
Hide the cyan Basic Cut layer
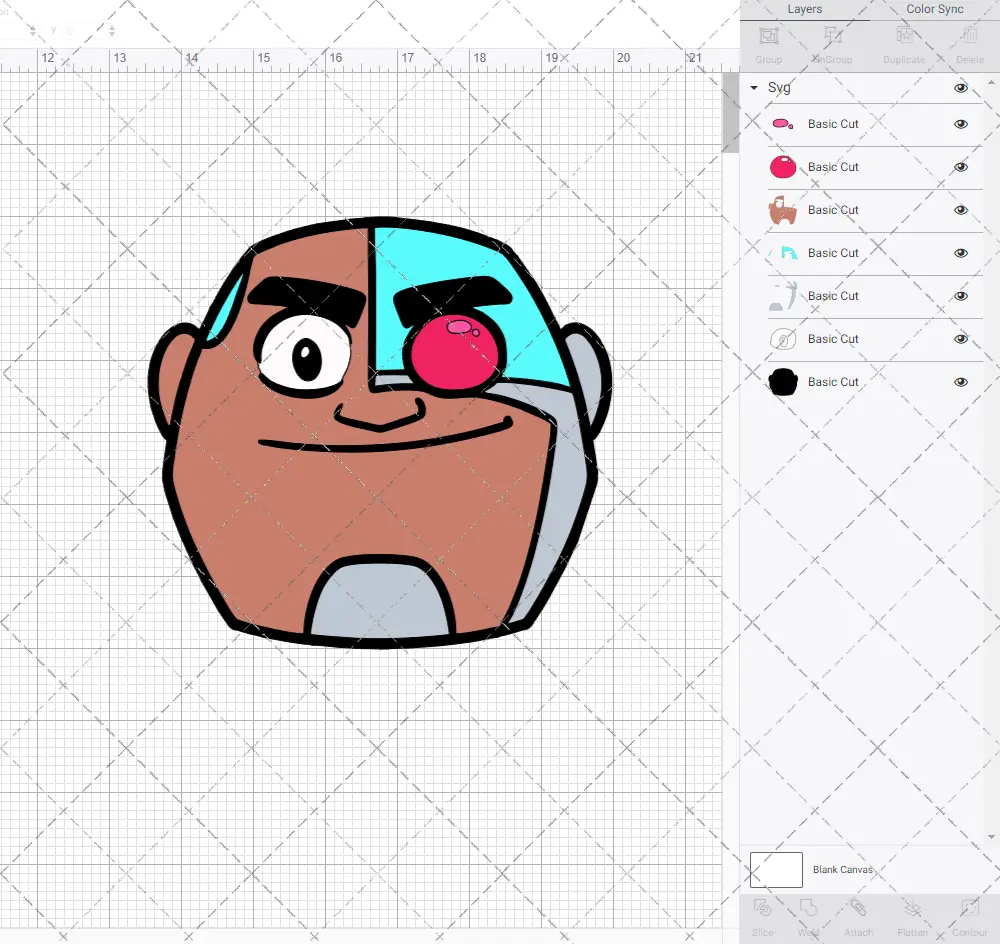pyautogui.click(x=961, y=253)
